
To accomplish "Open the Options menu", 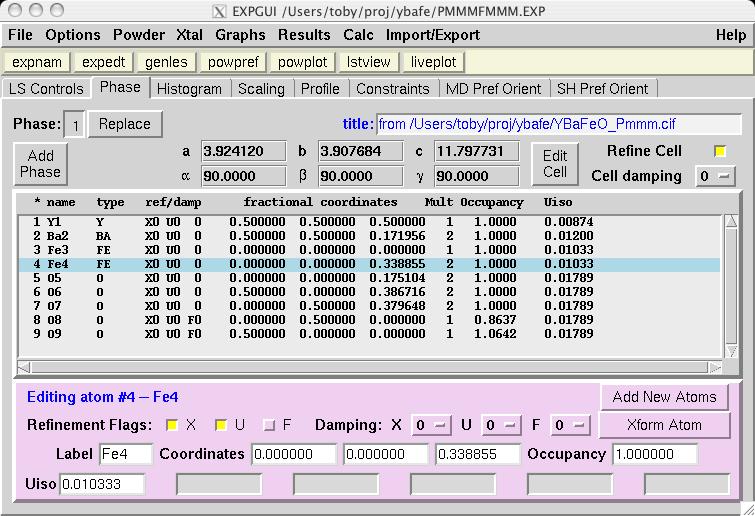I will [x=73, y=35].
